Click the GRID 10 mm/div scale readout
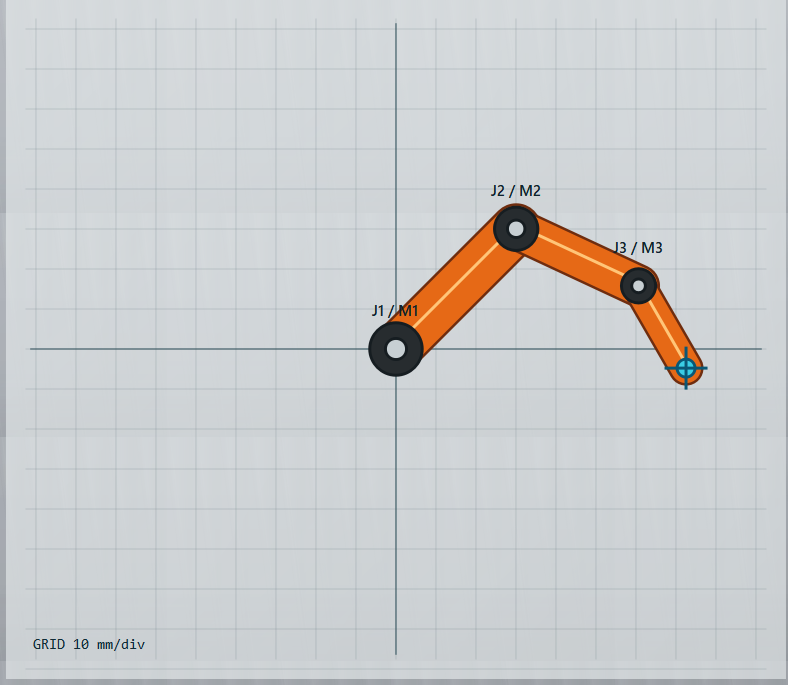This screenshot has width=788, height=685. point(89,644)
